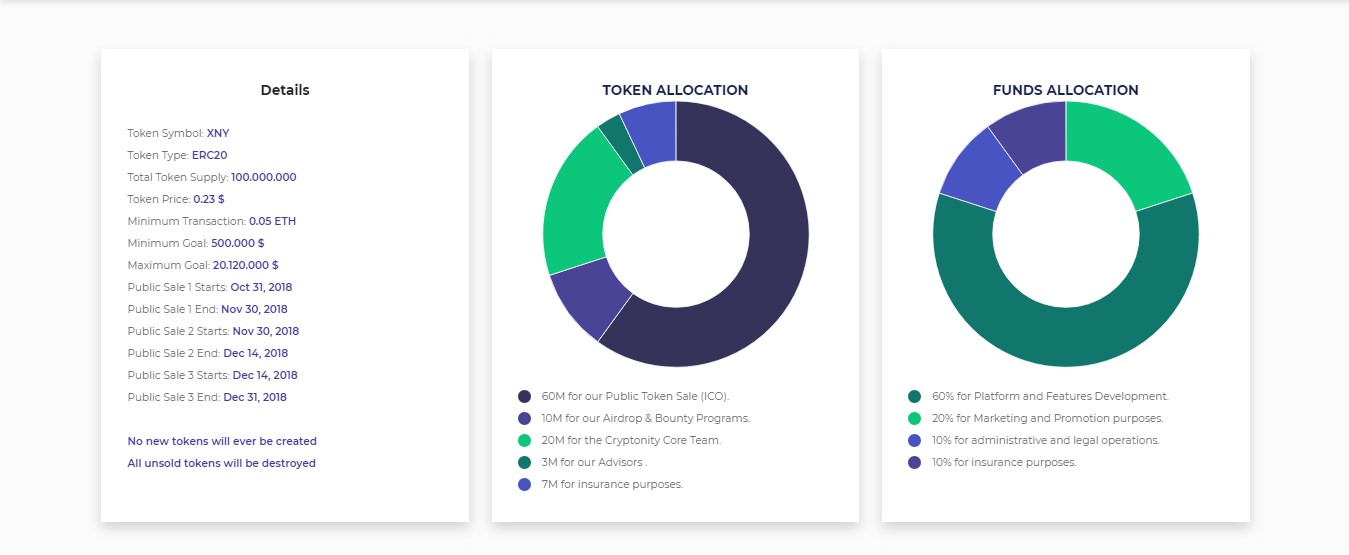Image resolution: width=1349 pixels, height=555 pixels.
Task: Click the green slice of Funds Allocation chart
Action: [1125, 150]
